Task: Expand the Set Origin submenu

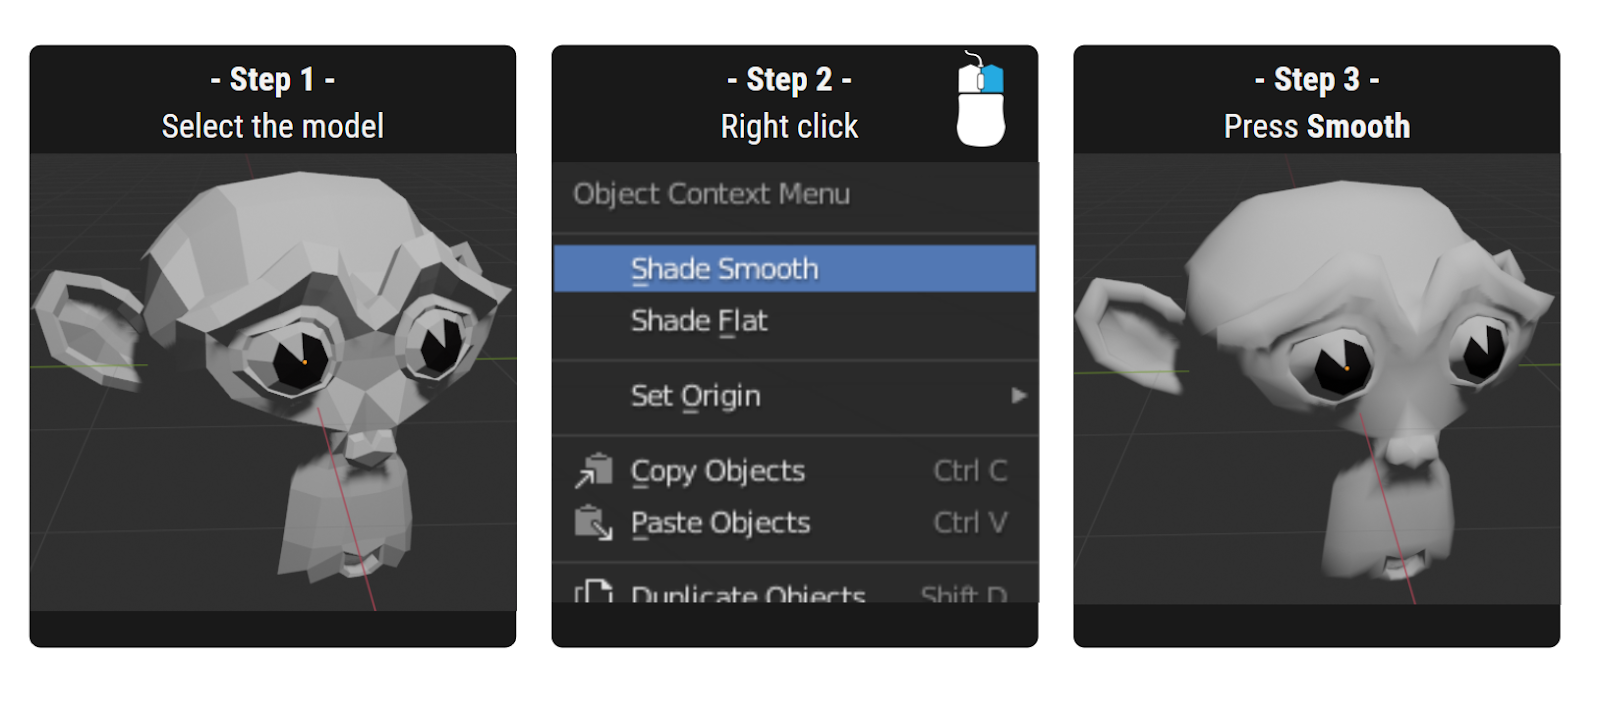Action: [x=695, y=396]
